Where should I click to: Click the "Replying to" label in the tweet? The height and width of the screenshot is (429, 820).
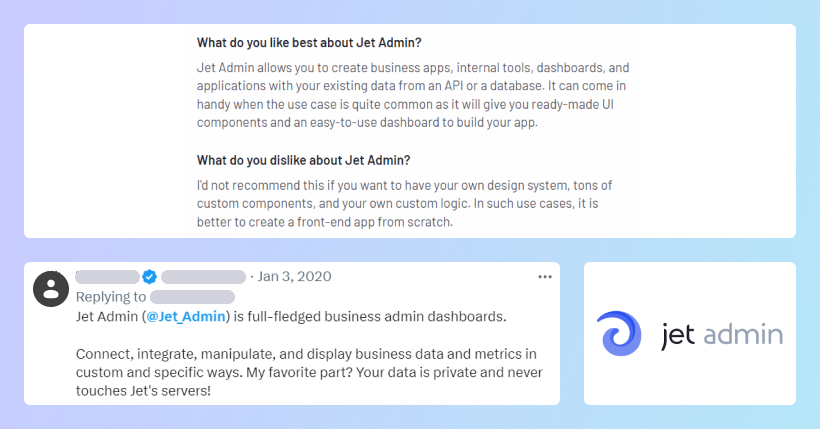pyautogui.click(x=110, y=297)
